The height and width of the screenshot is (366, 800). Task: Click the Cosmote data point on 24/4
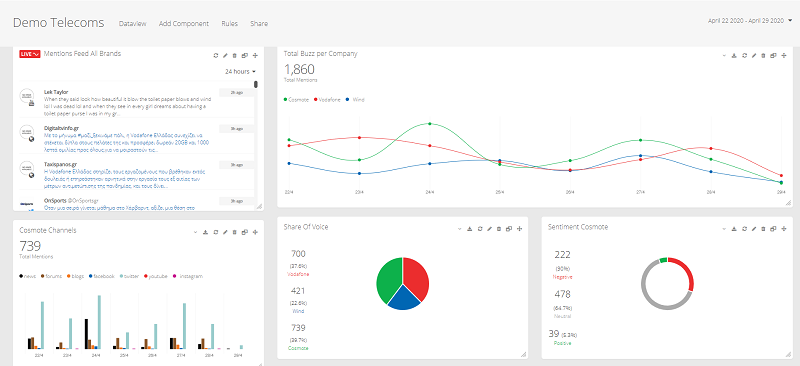click(x=430, y=124)
